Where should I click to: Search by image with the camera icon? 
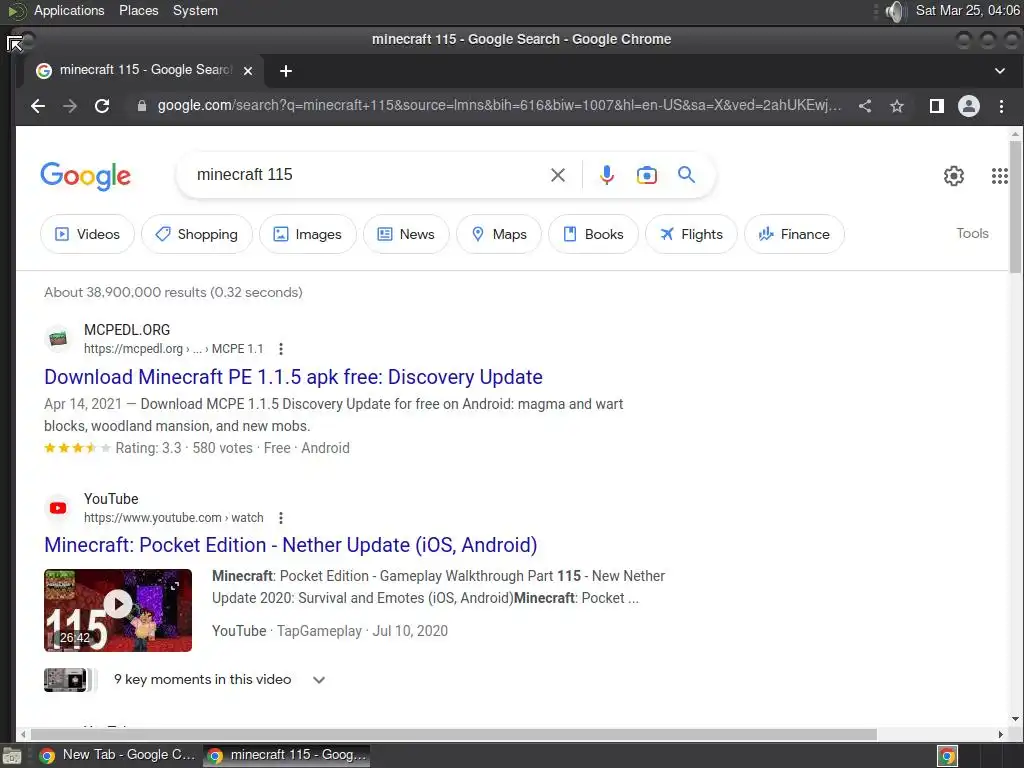coord(647,175)
